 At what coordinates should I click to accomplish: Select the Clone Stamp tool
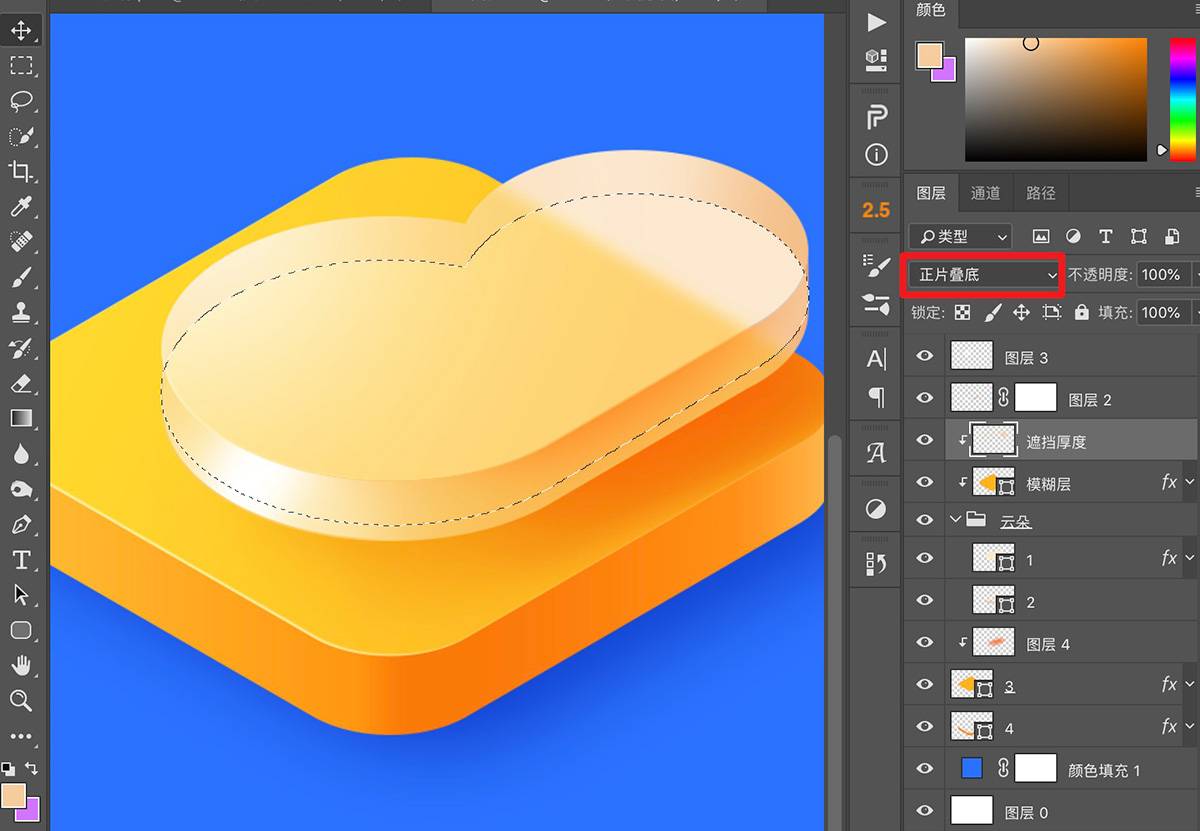pyautogui.click(x=21, y=312)
